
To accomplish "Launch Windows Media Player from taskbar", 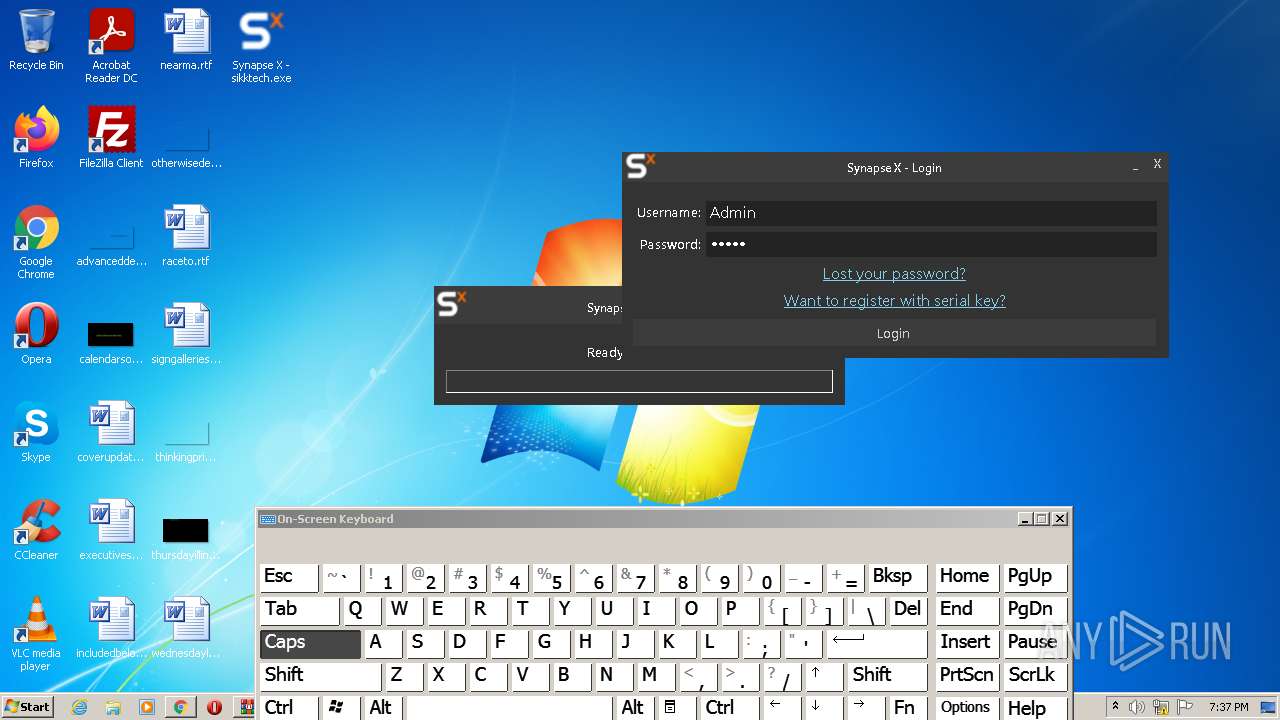I will (x=147, y=707).
